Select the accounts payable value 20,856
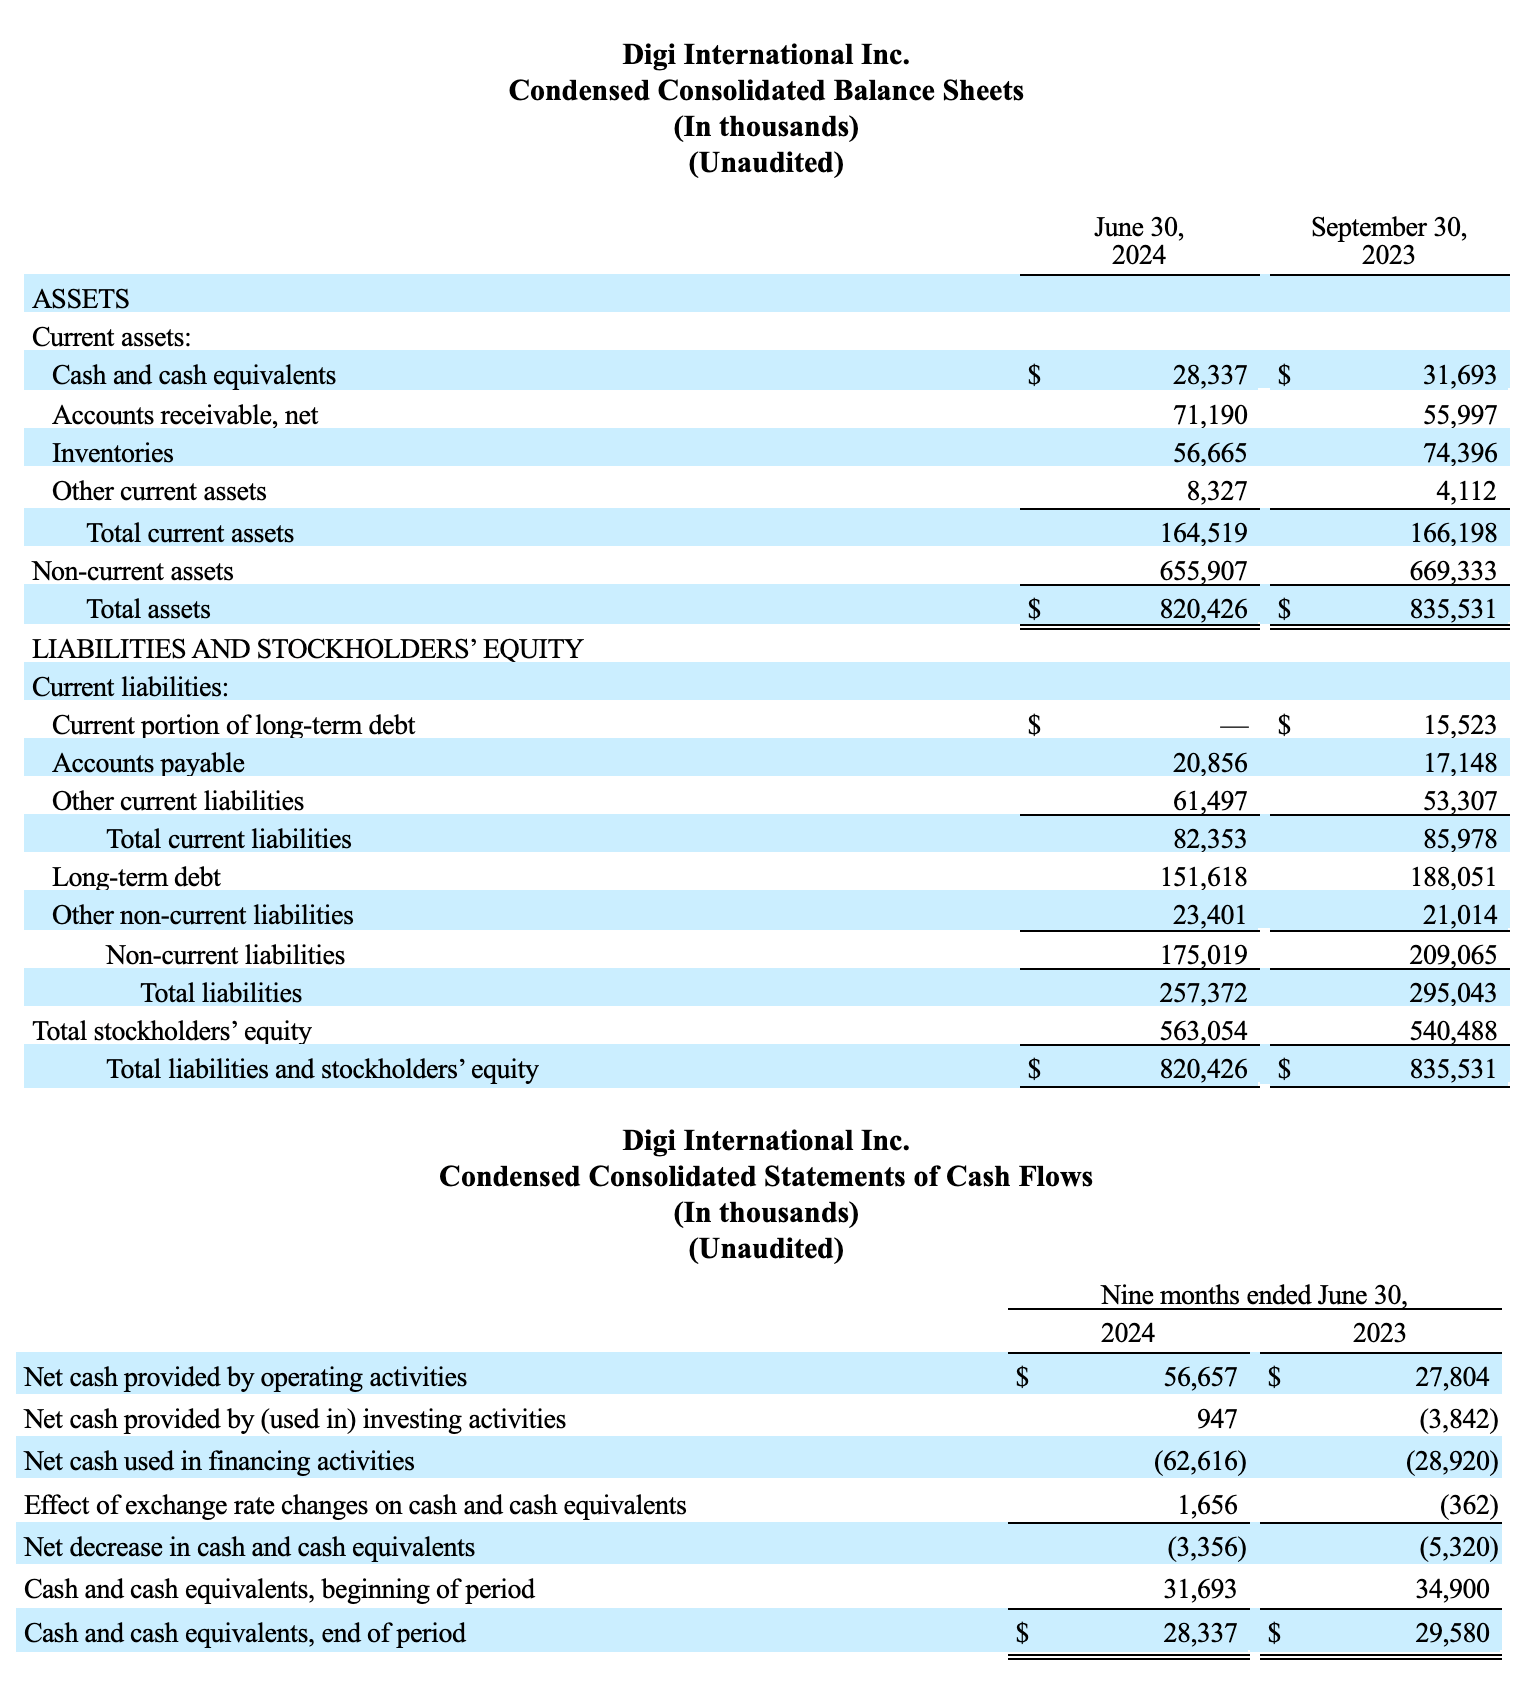The height and width of the screenshot is (1688, 1530). coord(1209,763)
